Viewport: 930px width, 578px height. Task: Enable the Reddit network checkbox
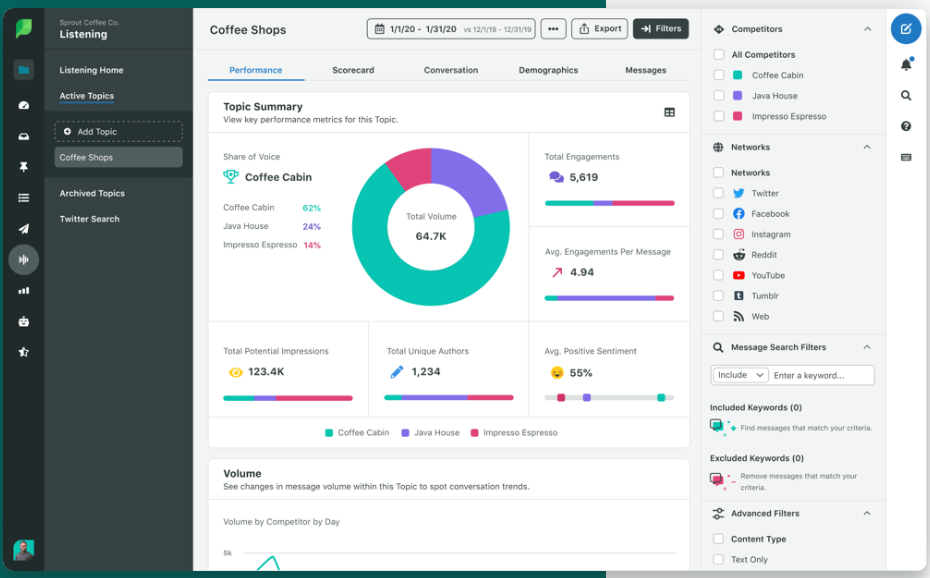(x=718, y=255)
